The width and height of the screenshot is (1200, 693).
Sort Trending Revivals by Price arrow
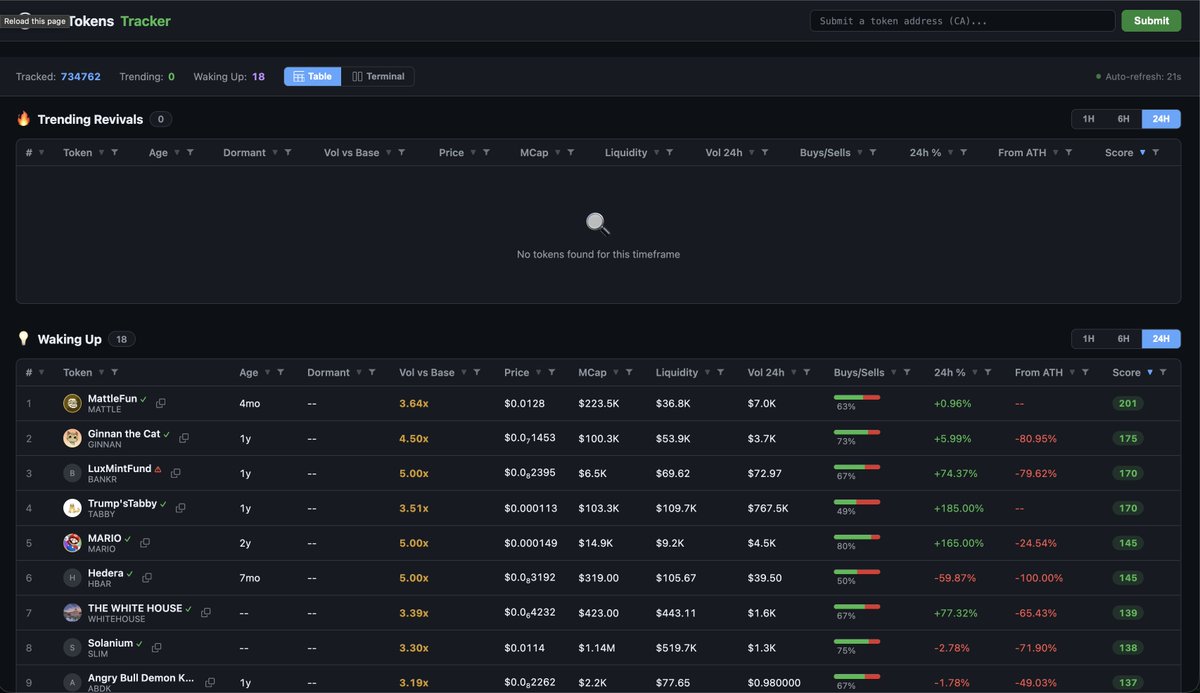[x=473, y=153]
